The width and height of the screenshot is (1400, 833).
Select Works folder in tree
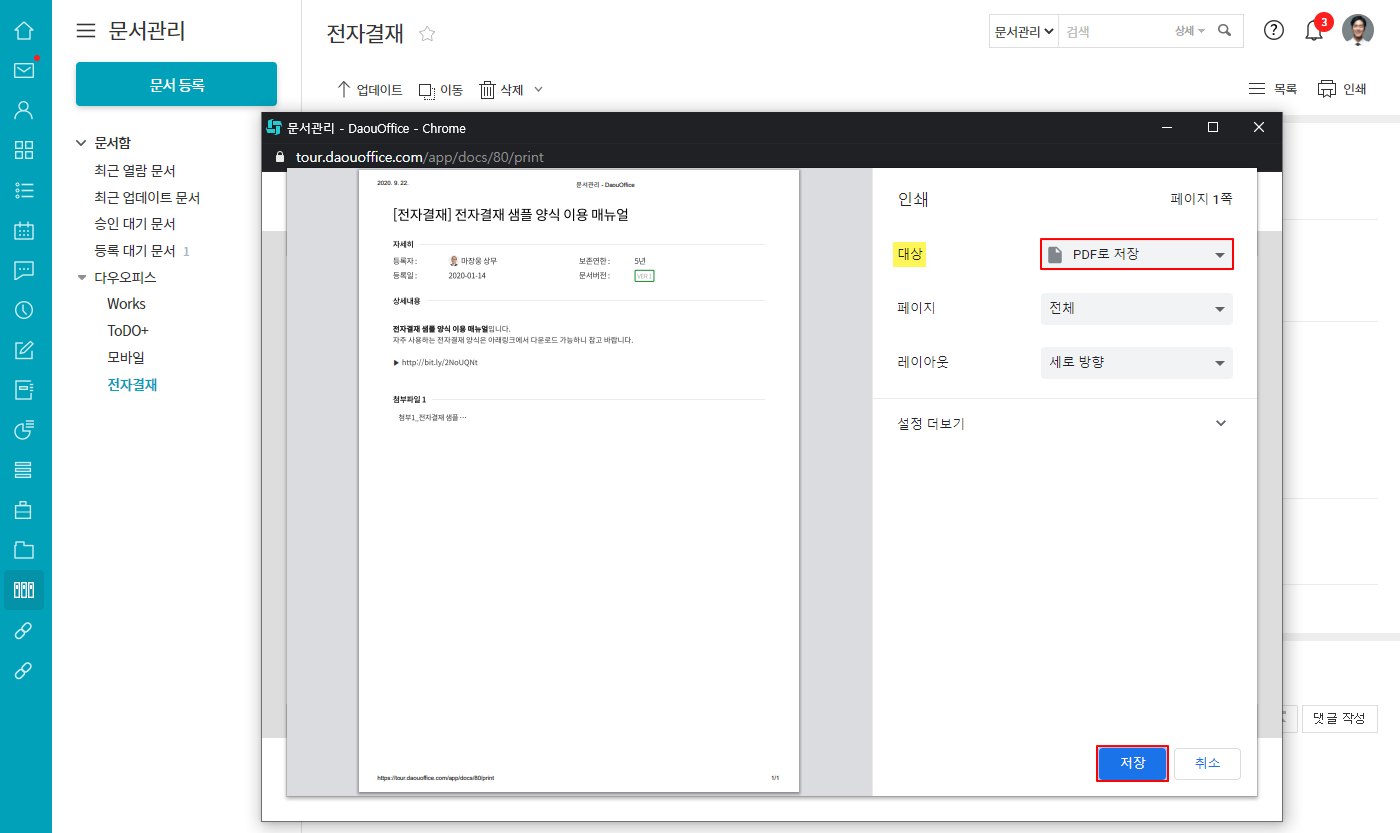tap(126, 304)
